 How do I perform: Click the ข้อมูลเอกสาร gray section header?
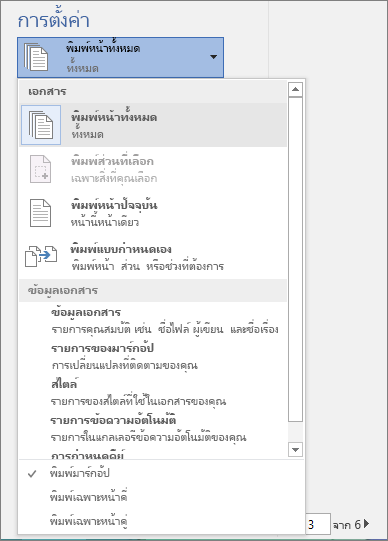click(153, 291)
